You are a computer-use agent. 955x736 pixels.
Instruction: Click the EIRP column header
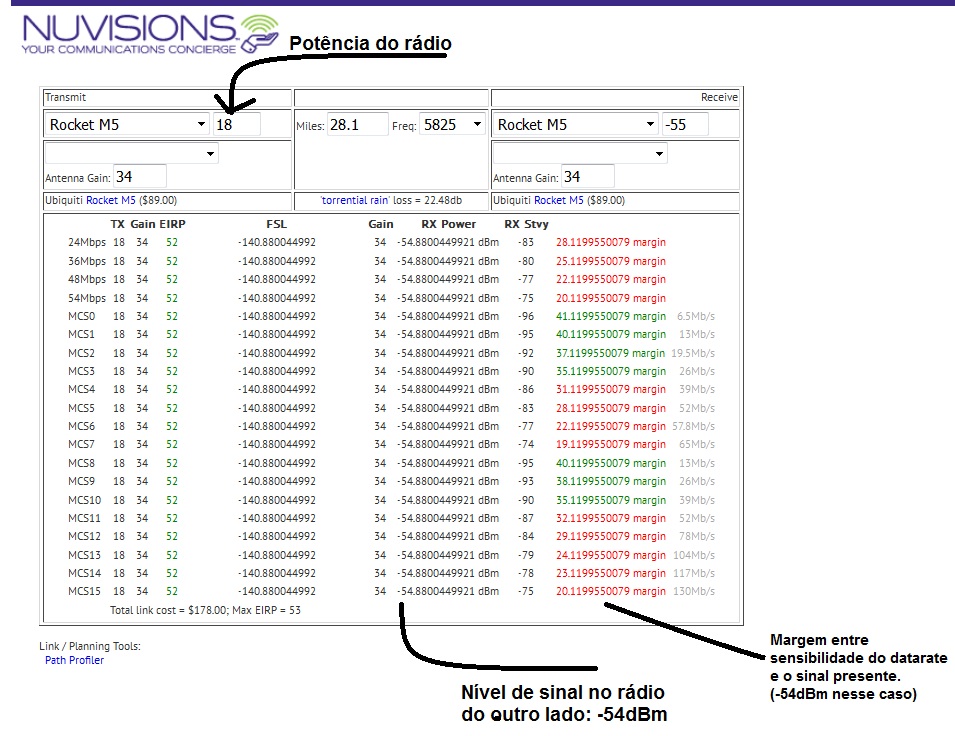tap(172, 224)
